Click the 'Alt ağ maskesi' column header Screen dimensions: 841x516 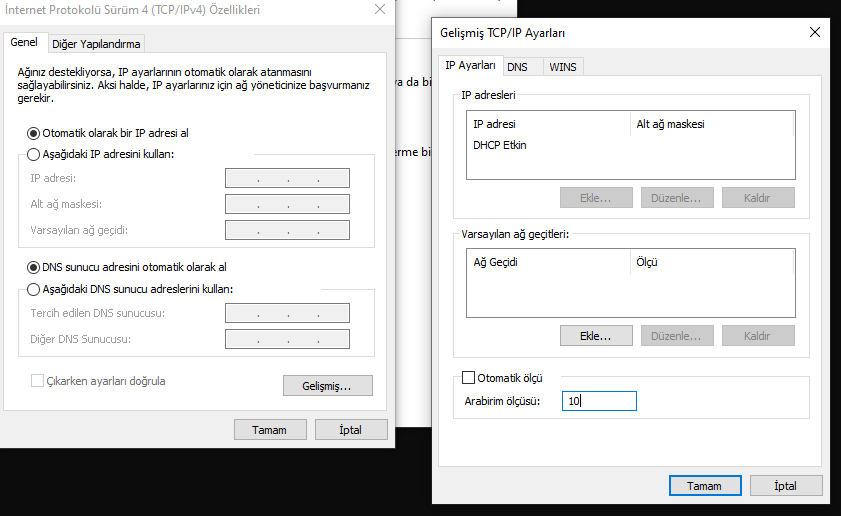[x=712, y=124]
